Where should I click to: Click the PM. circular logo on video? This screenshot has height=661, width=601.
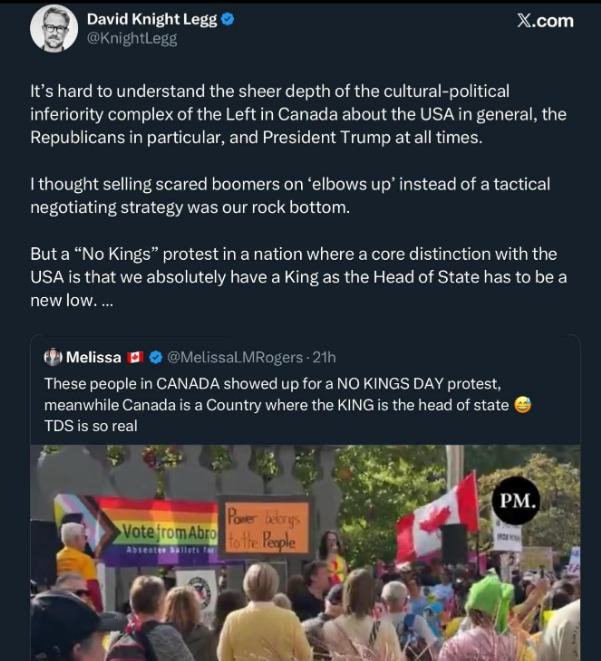pyautogui.click(x=516, y=501)
